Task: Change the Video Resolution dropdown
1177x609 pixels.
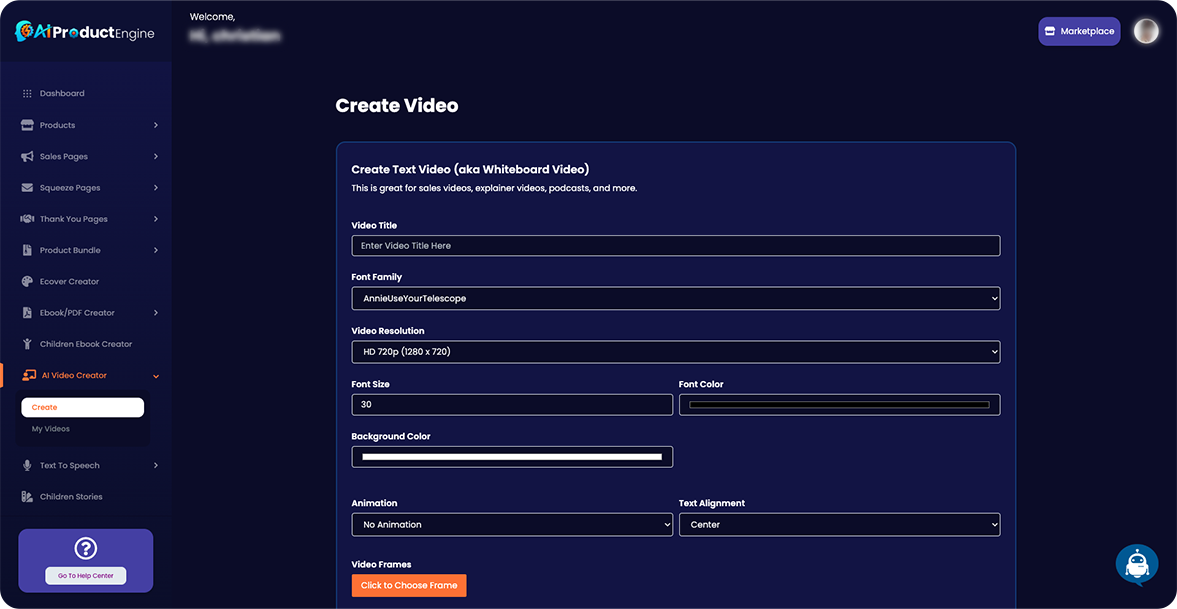Action: click(x=675, y=351)
